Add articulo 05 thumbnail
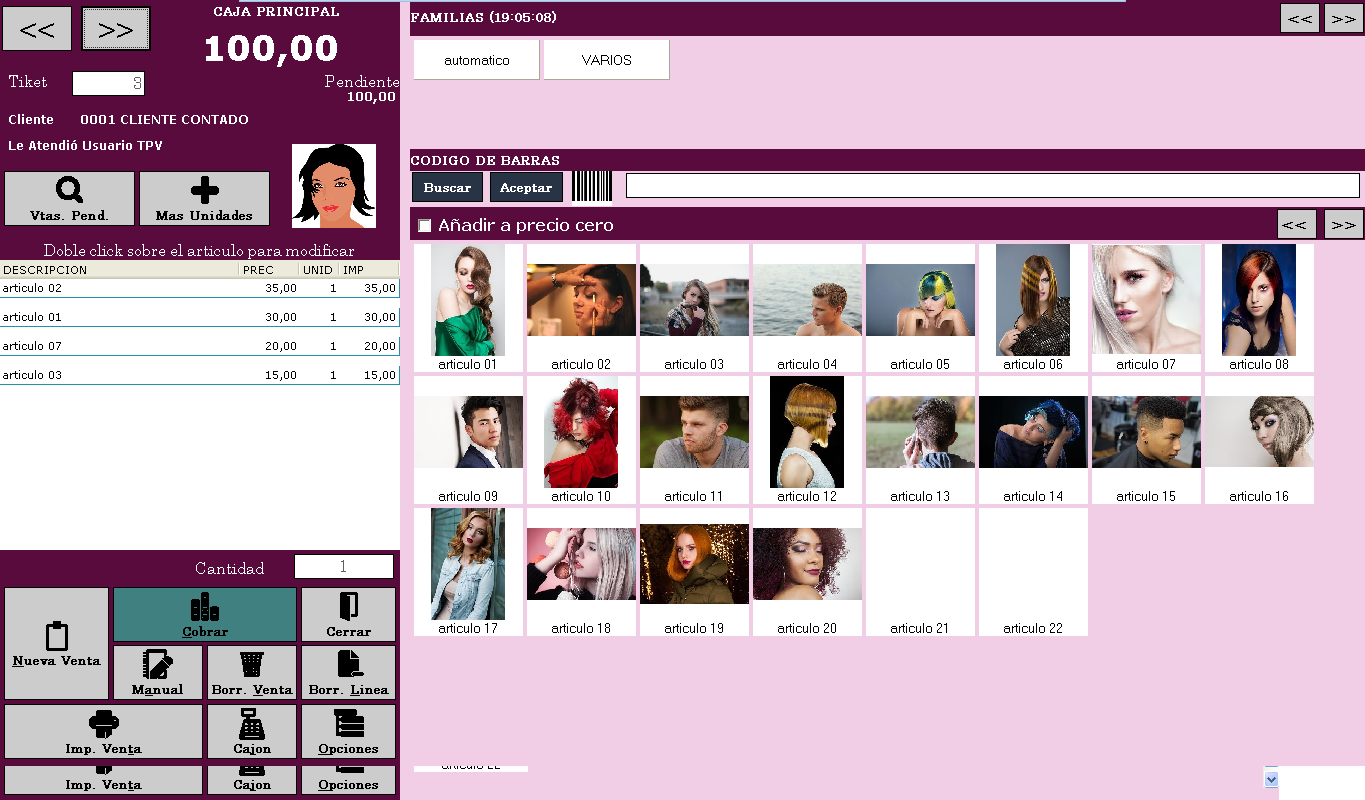1365x800 pixels. (920, 308)
